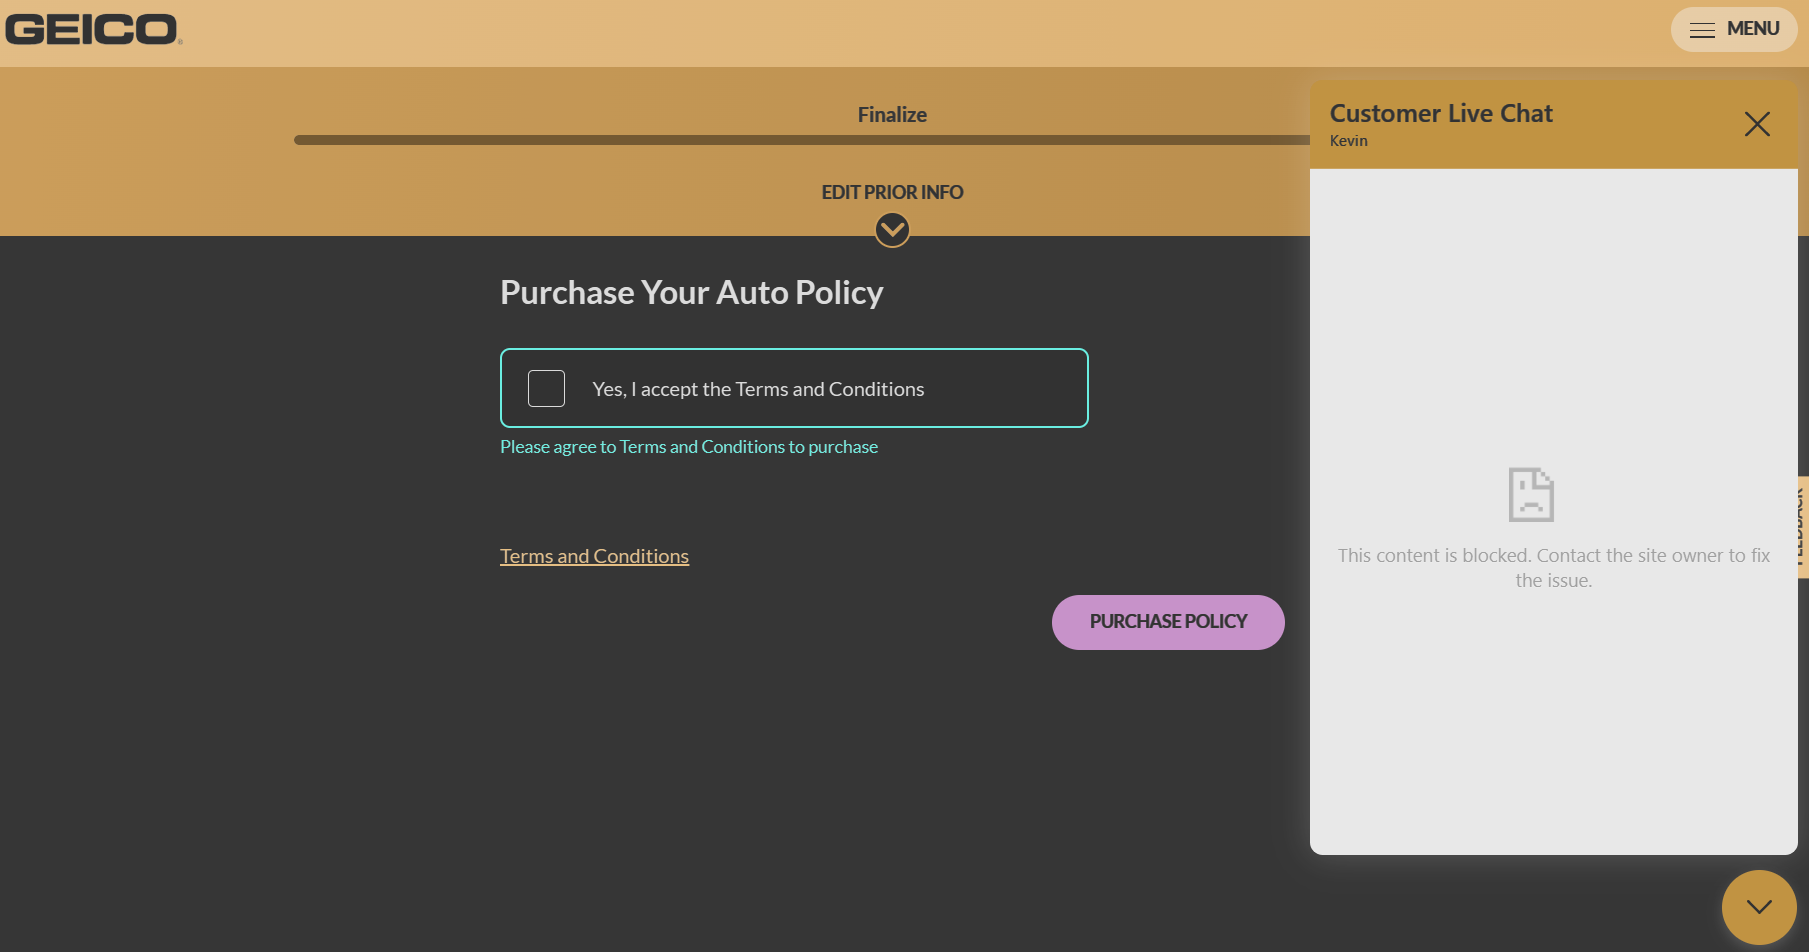Click the Edit Prior Info label
This screenshot has width=1809, height=952.
click(892, 192)
